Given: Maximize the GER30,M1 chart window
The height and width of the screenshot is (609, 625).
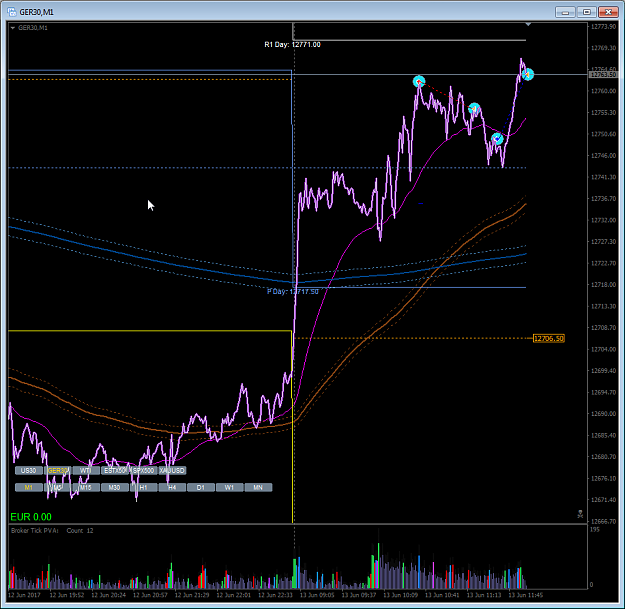Looking at the screenshot, I should [587, 12].
